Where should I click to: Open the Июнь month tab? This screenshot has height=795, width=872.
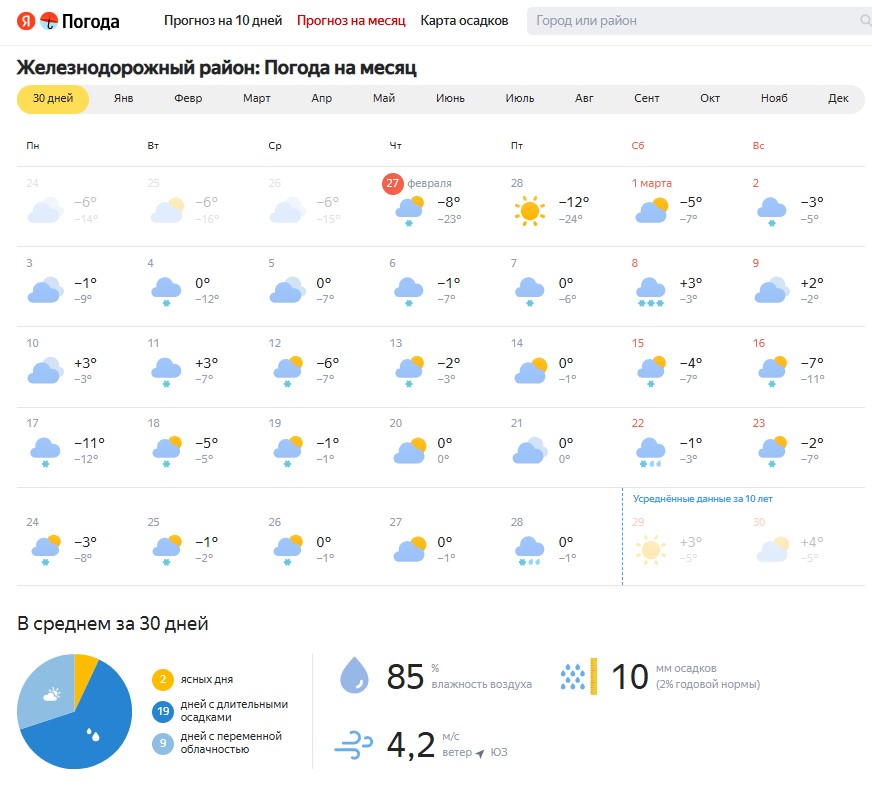pos(450,98)
